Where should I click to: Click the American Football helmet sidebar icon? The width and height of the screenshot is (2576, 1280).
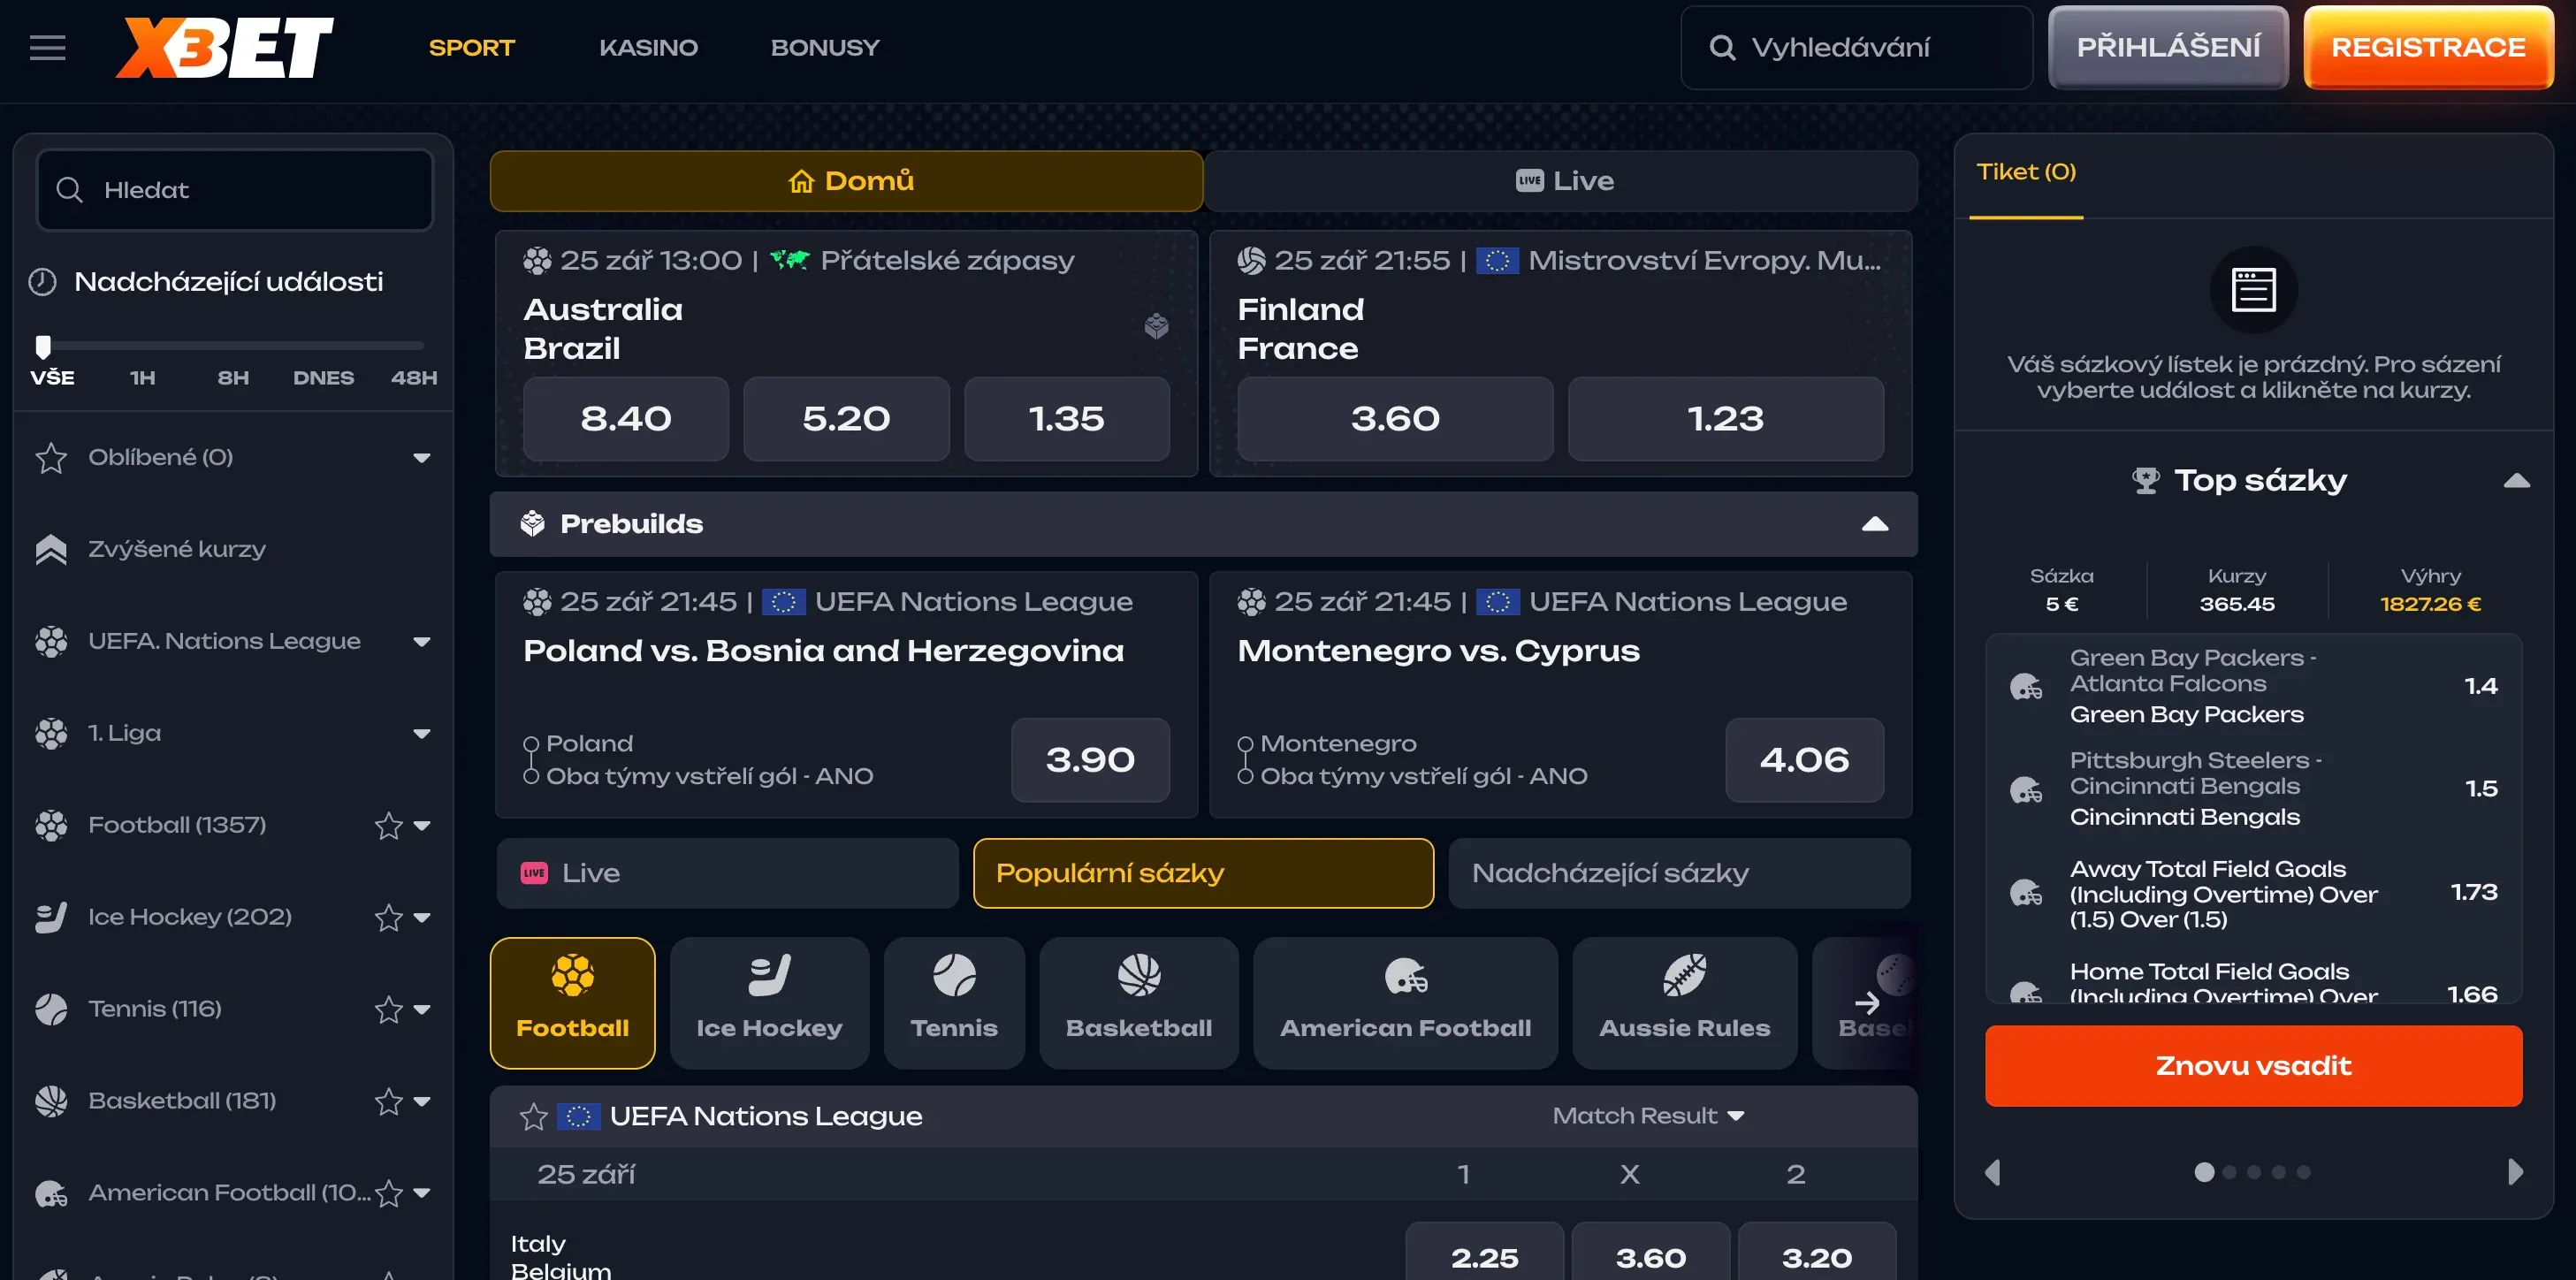(x=51, y=1193)
